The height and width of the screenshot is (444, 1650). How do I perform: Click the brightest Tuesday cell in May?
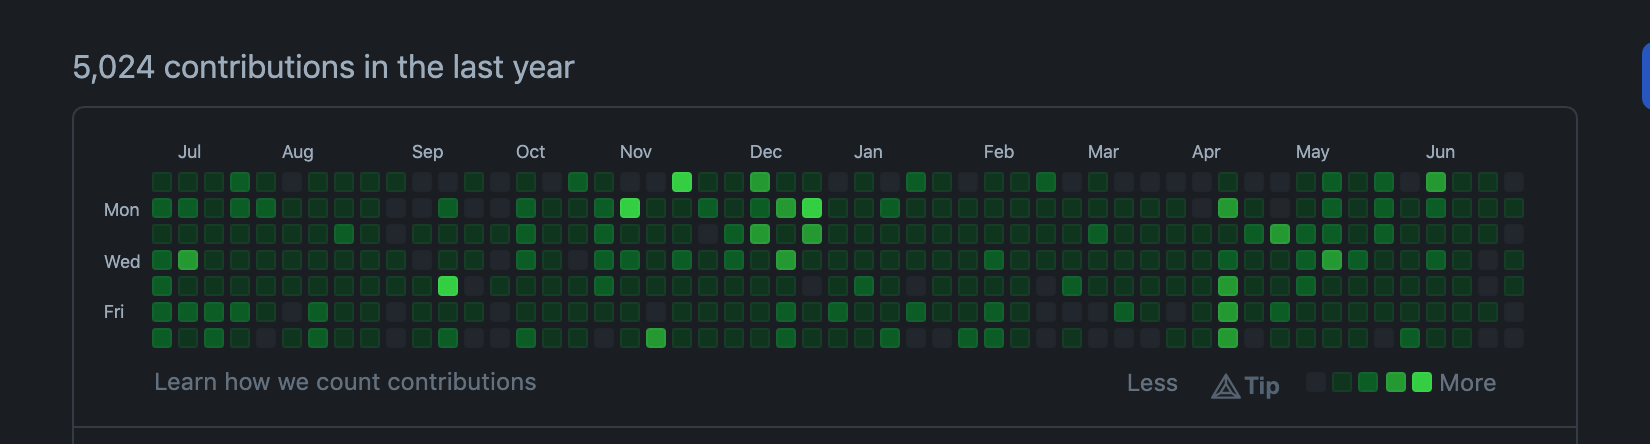tap(1280, 234)
